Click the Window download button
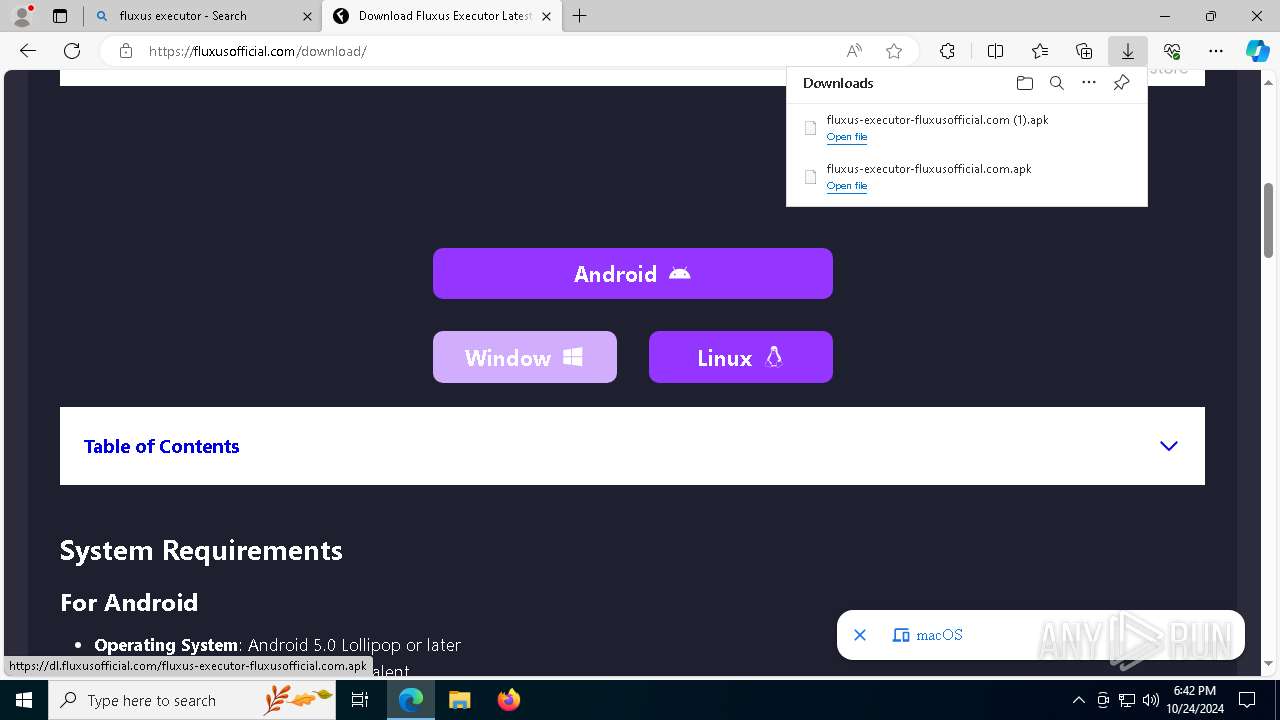 click(525, 357)
